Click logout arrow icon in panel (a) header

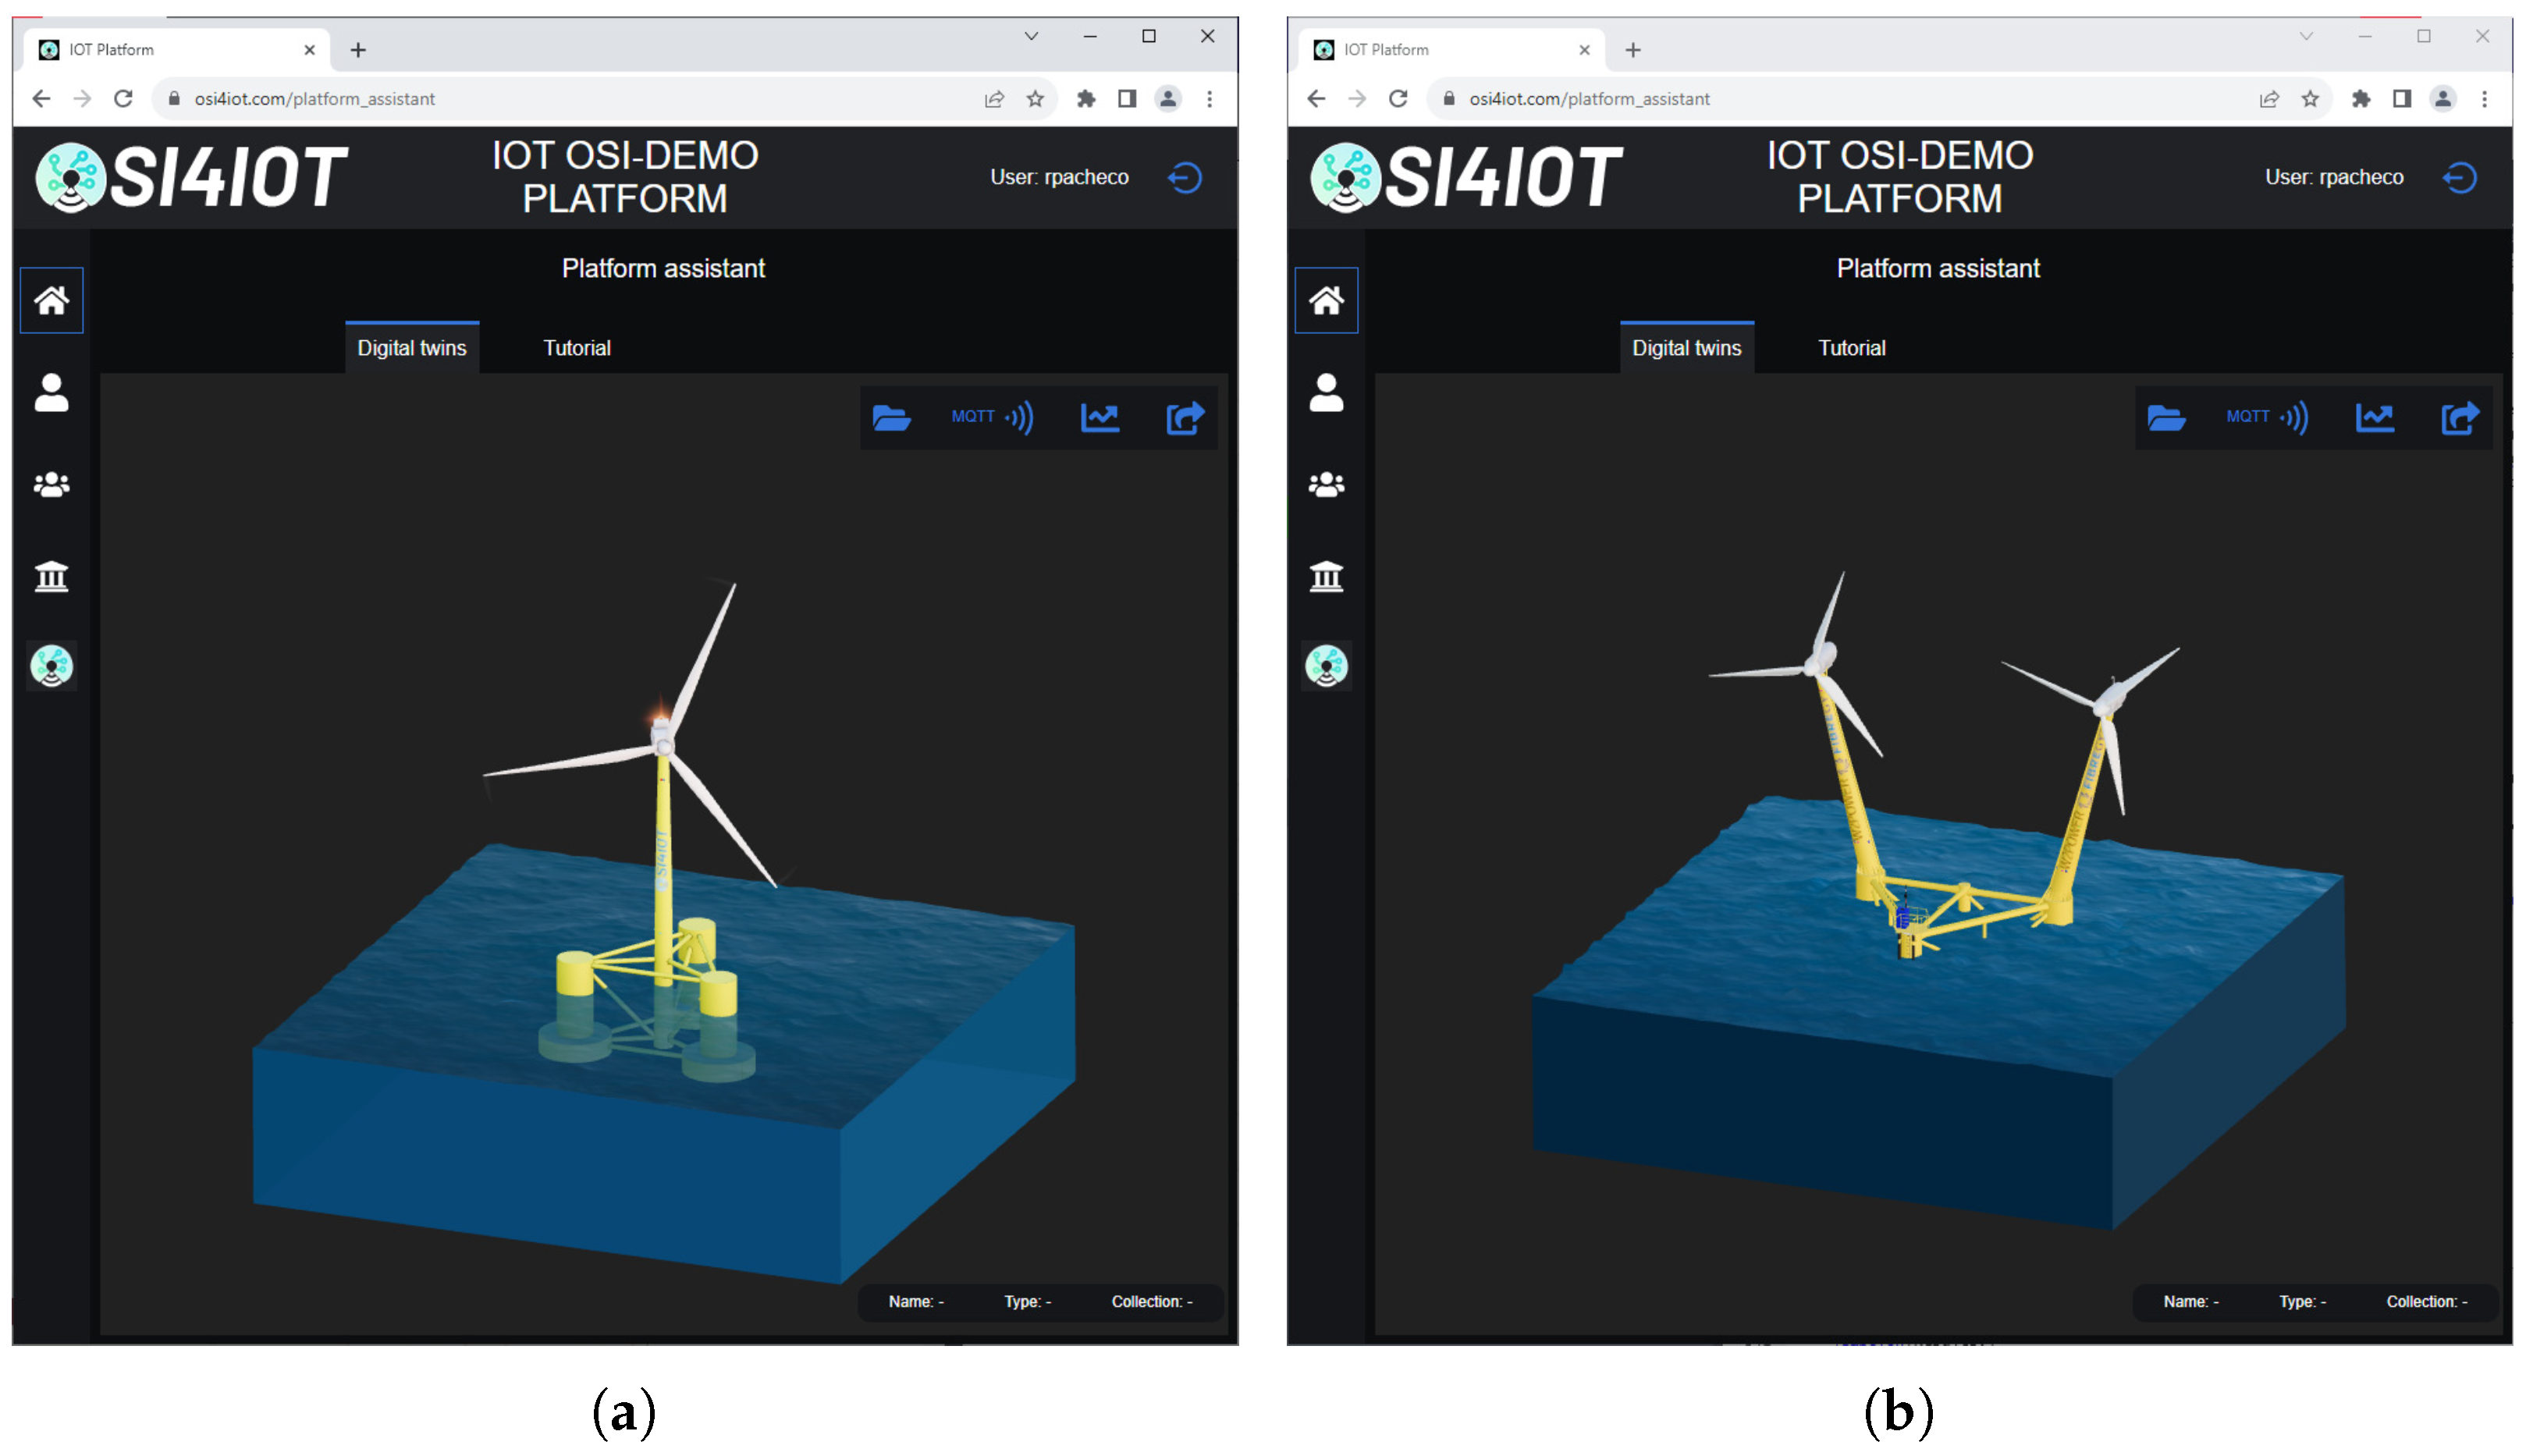pyautogui.click(x=1185, y=178)
